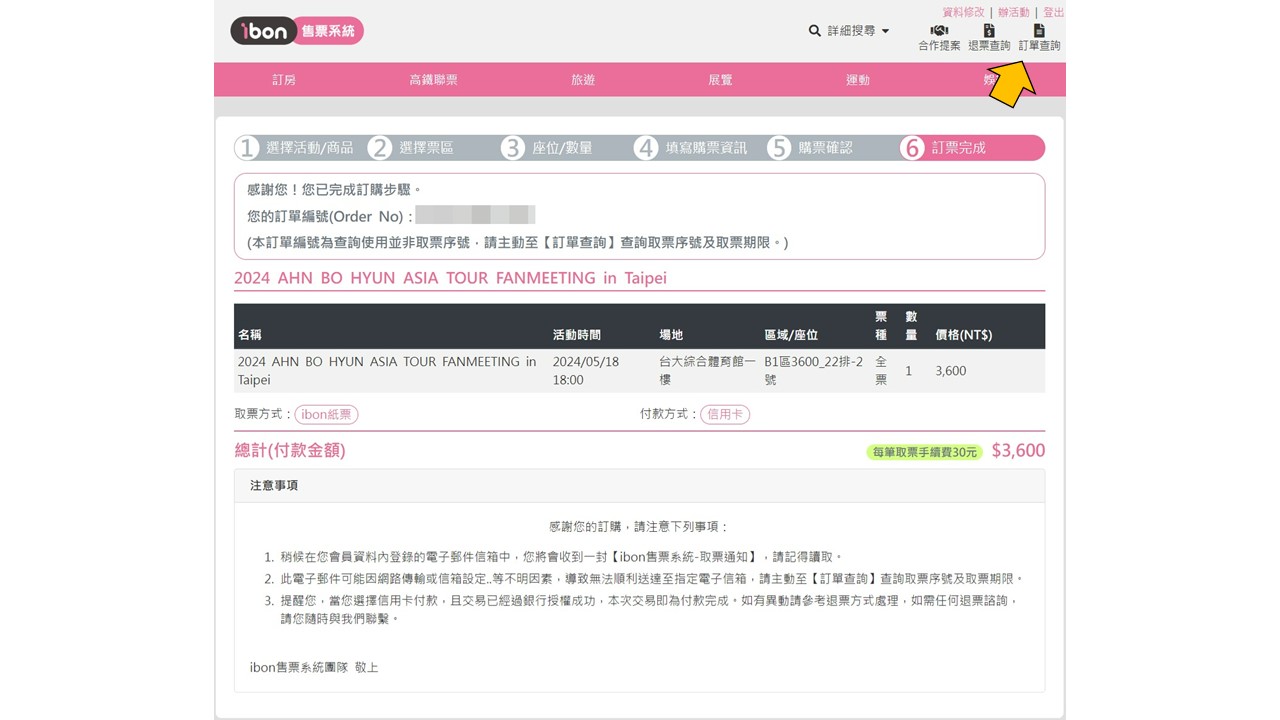The image size is (1280, 720).
Task: Click the 台大綜合體育館一樓 venue cell
Action: click(707, 371)
